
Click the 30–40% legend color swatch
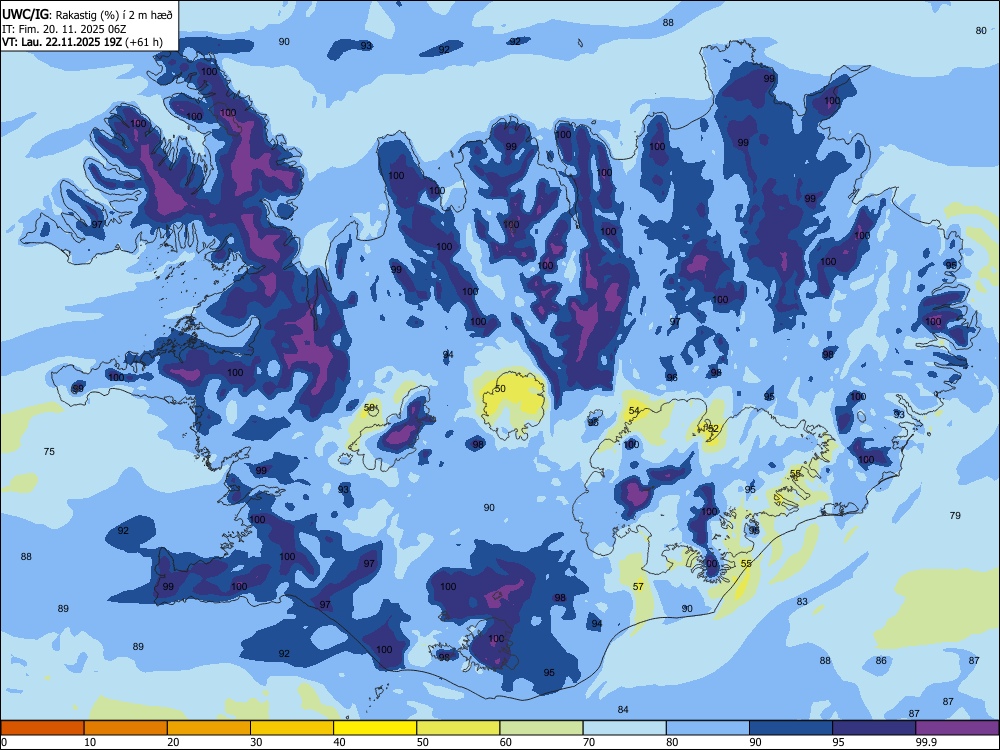[292, 728]
